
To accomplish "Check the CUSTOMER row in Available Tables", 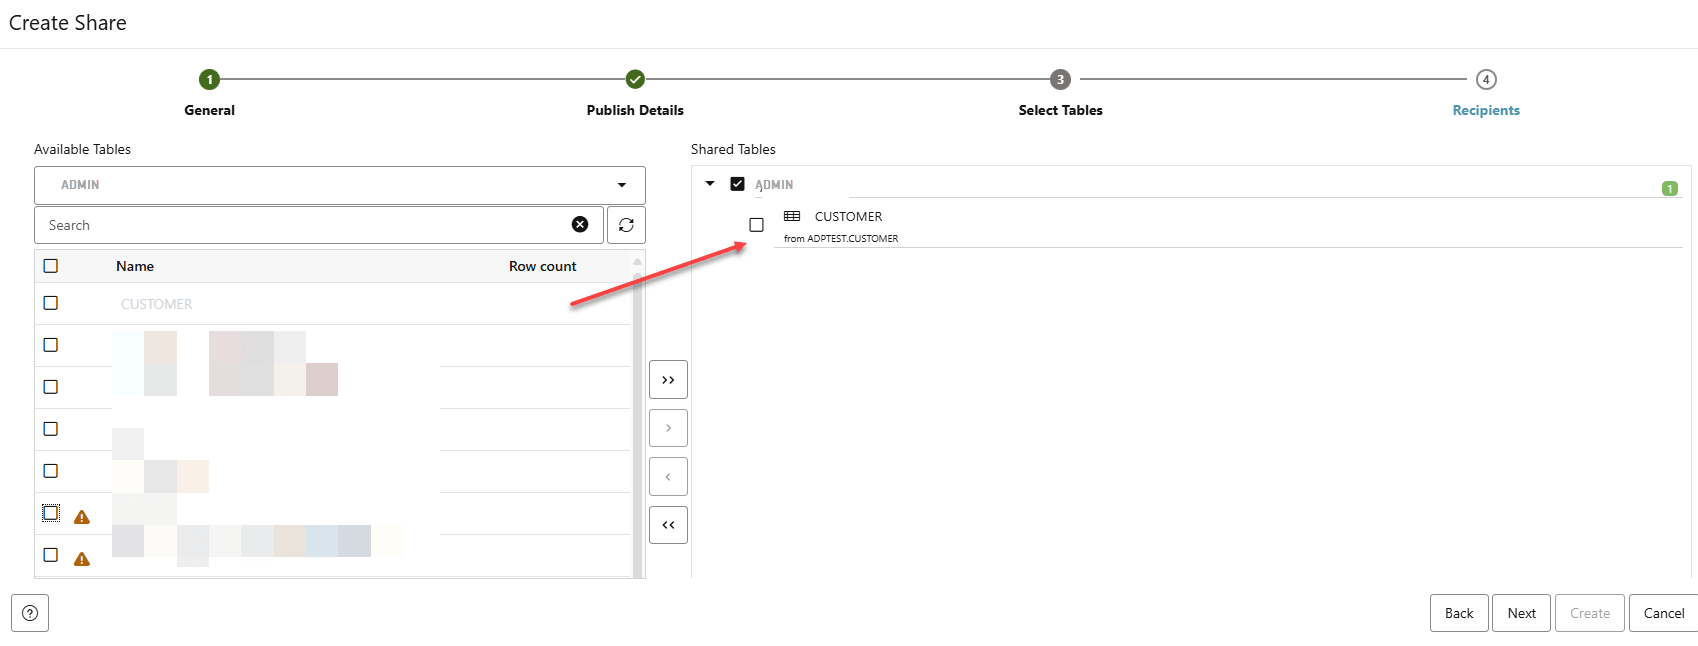I will pyautogui.click(x=51, y=303).
